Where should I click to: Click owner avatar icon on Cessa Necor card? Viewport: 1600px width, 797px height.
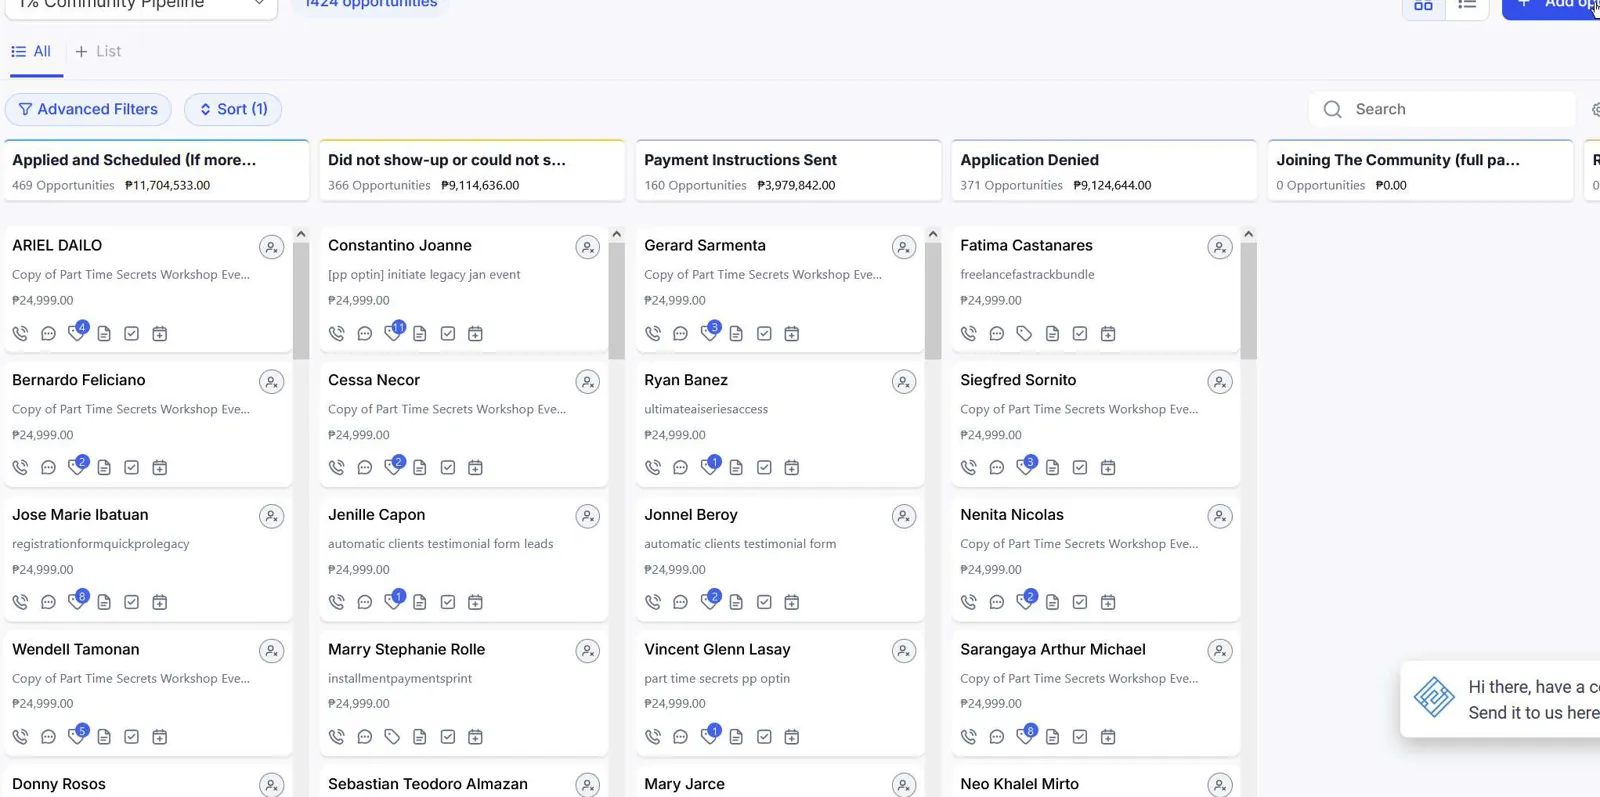(x=588, y=382)
